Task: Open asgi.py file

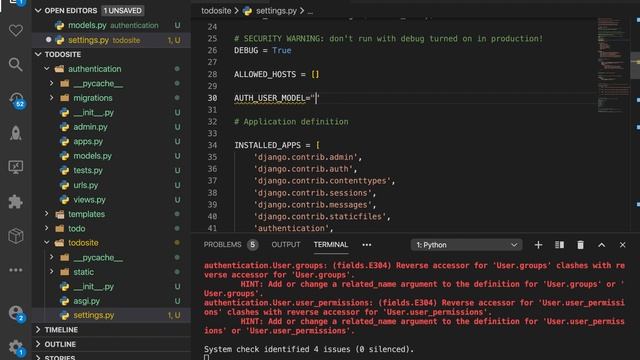Action: (x=87, y=301)
